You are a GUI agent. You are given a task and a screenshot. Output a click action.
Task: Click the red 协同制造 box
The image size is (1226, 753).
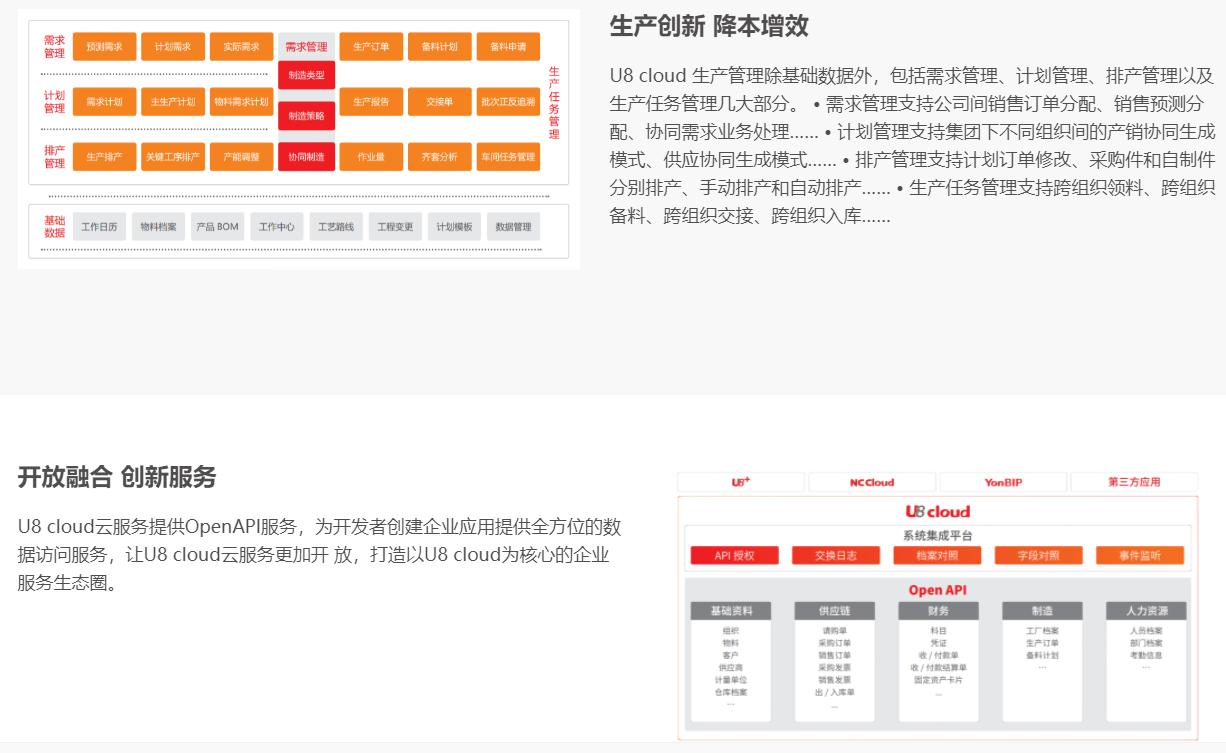(306, 157)
